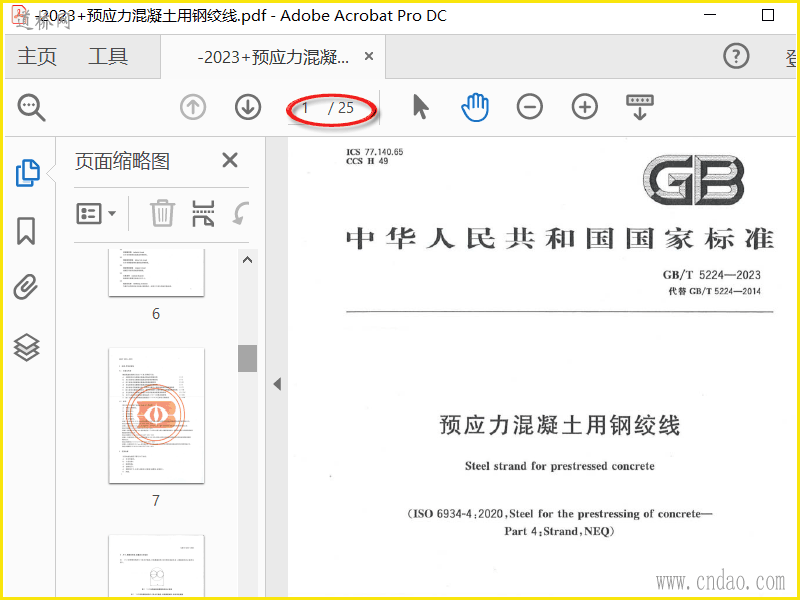
Task: Open the attachments paperclip panel
Action: point(26,287)
